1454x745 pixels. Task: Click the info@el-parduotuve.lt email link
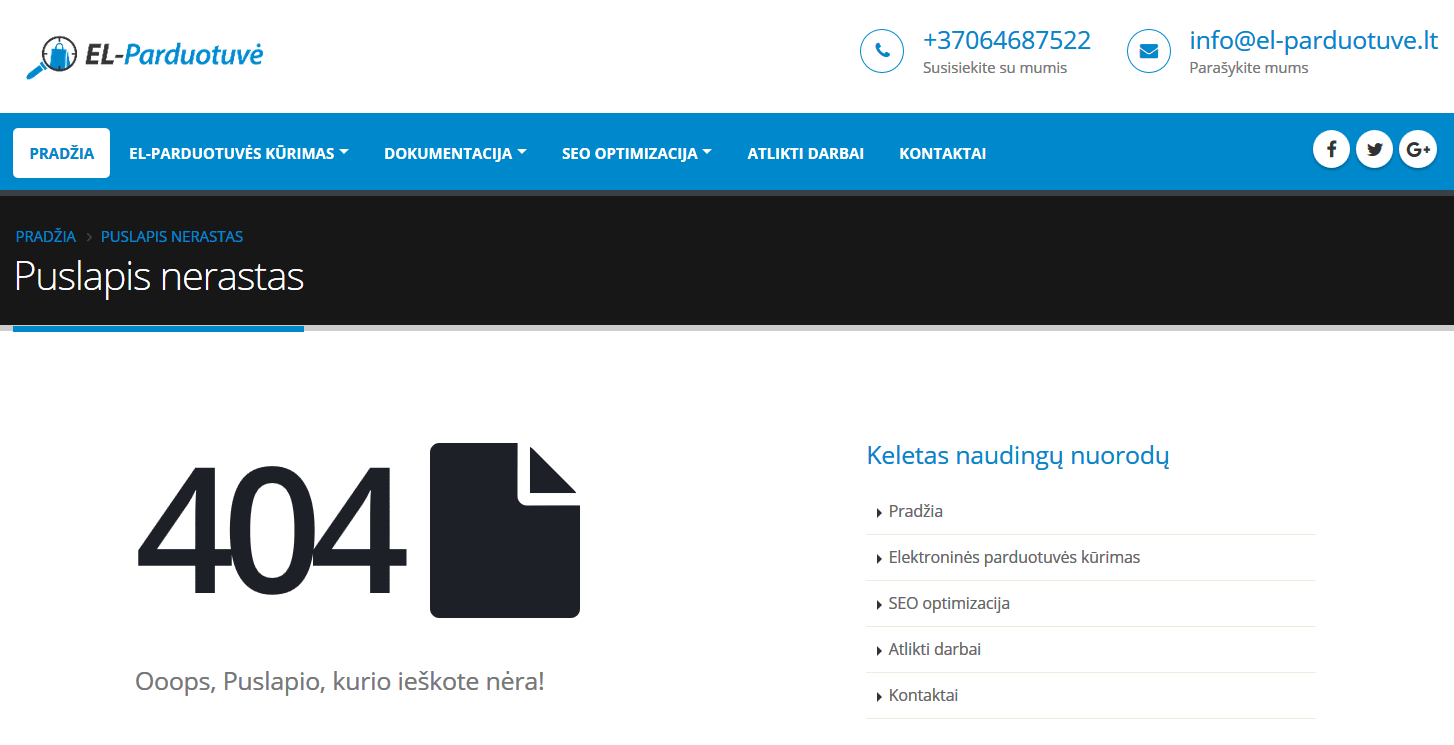(x=1314, y=41)
